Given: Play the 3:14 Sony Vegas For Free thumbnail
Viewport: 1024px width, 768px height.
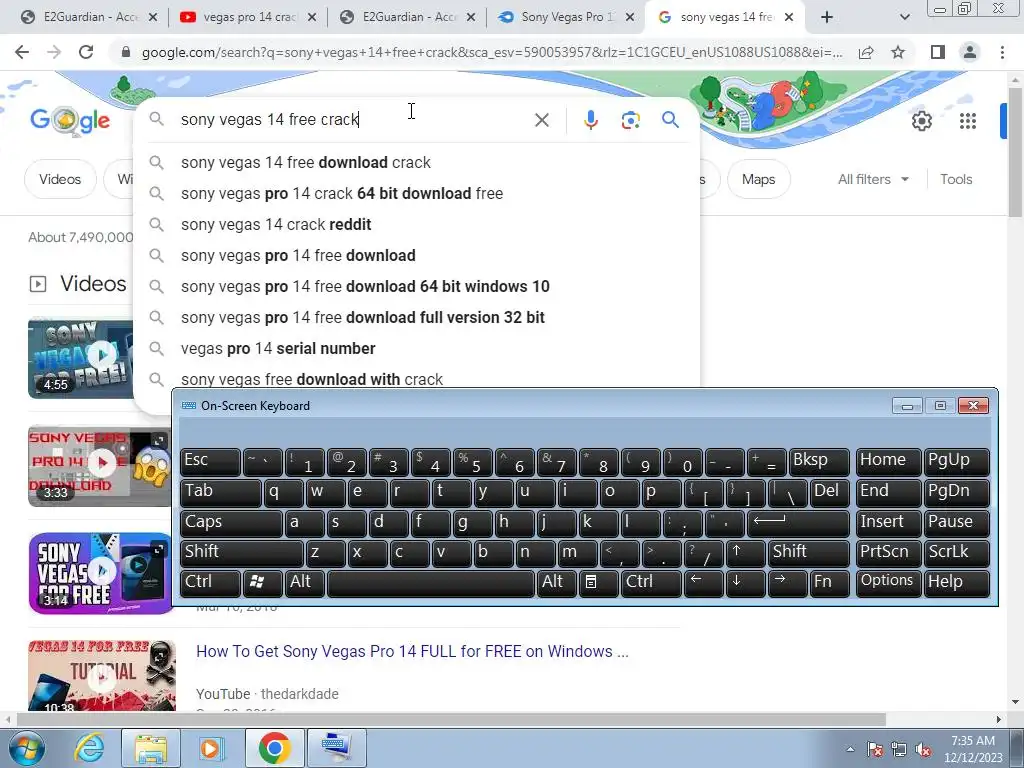Looking at the screenshot, I should pyautogui.click(x=101, y=573).
